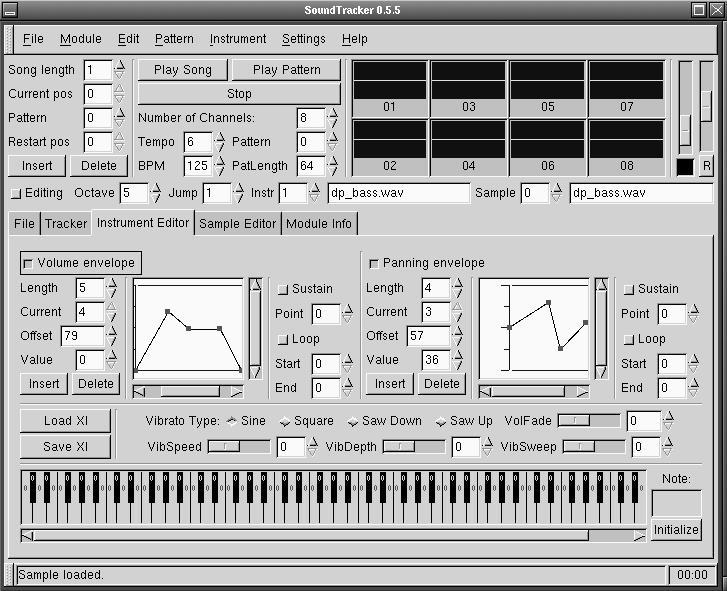Click the Number of Channels spinner arrows
727x591 pixels.
point(332,118)
